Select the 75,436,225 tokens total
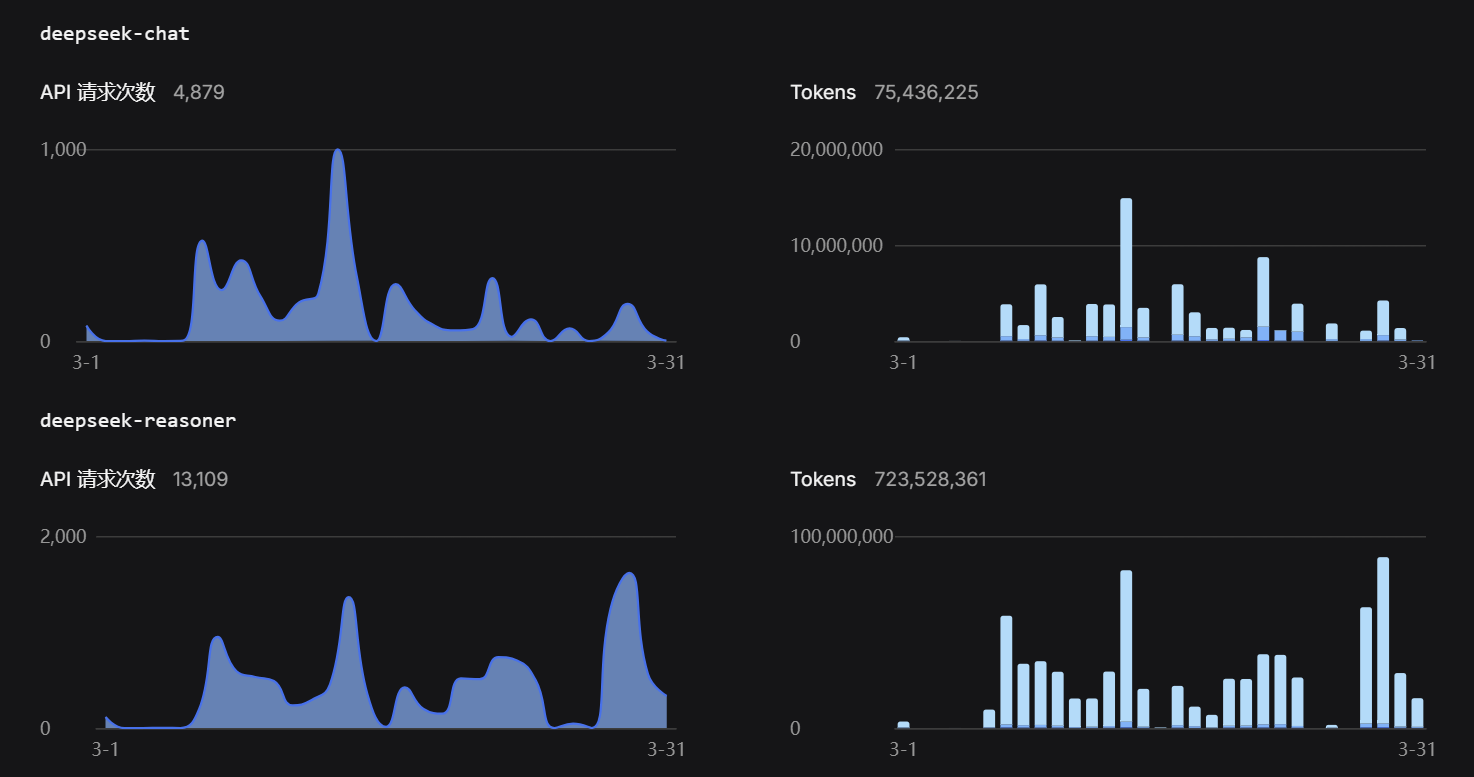 coord(925,93)
